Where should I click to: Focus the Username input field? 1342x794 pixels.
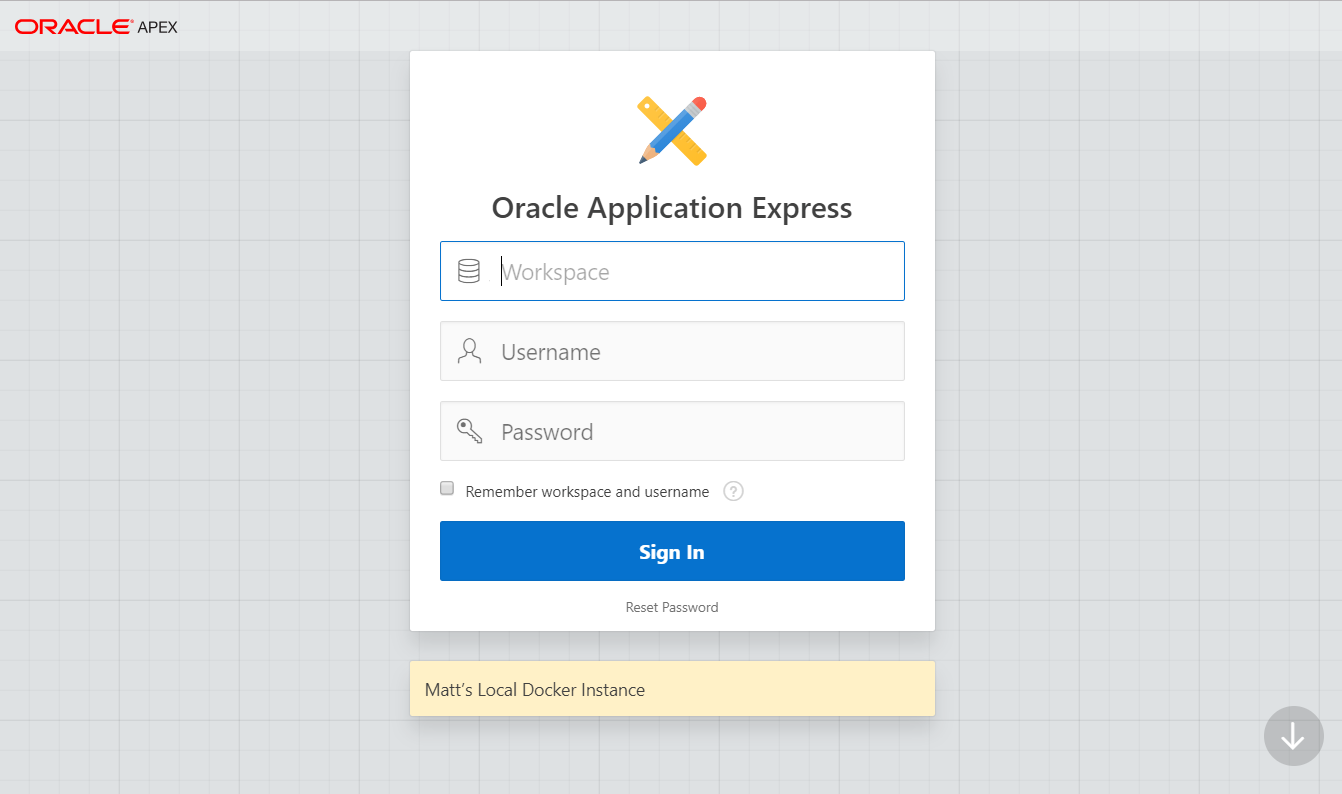[x=672, y=351]
